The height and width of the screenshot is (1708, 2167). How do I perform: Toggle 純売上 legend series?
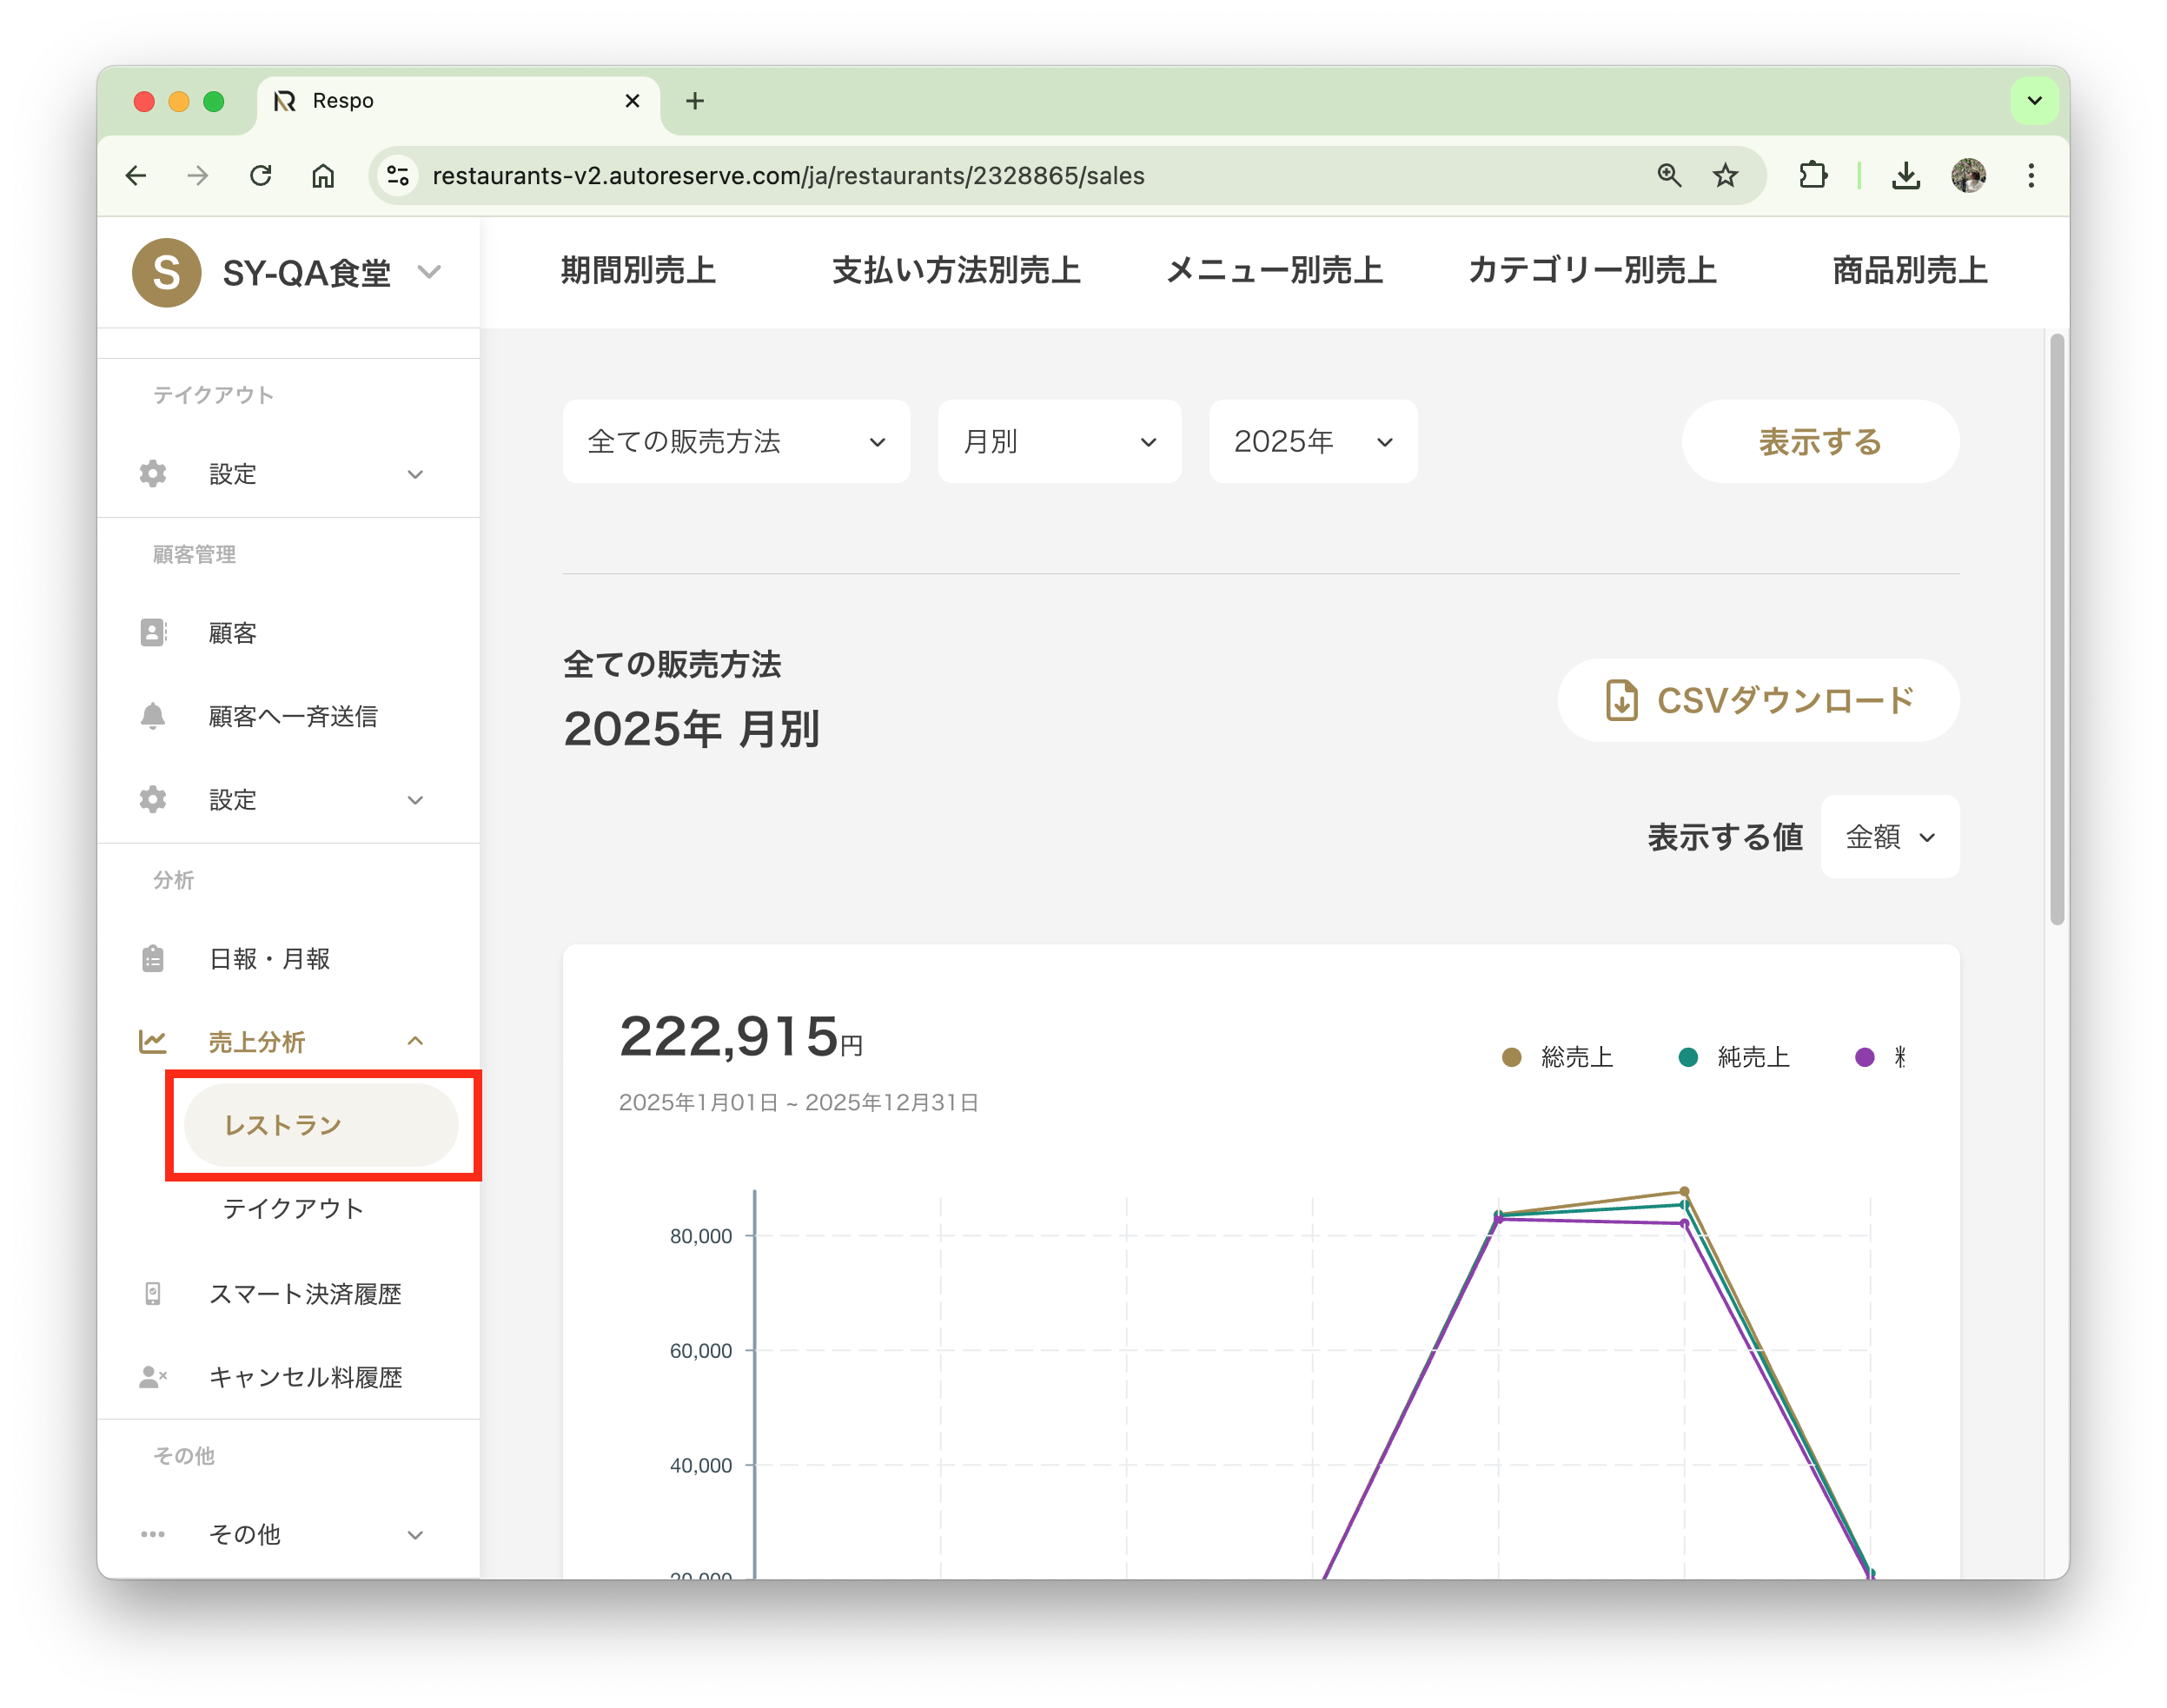1733,1057
